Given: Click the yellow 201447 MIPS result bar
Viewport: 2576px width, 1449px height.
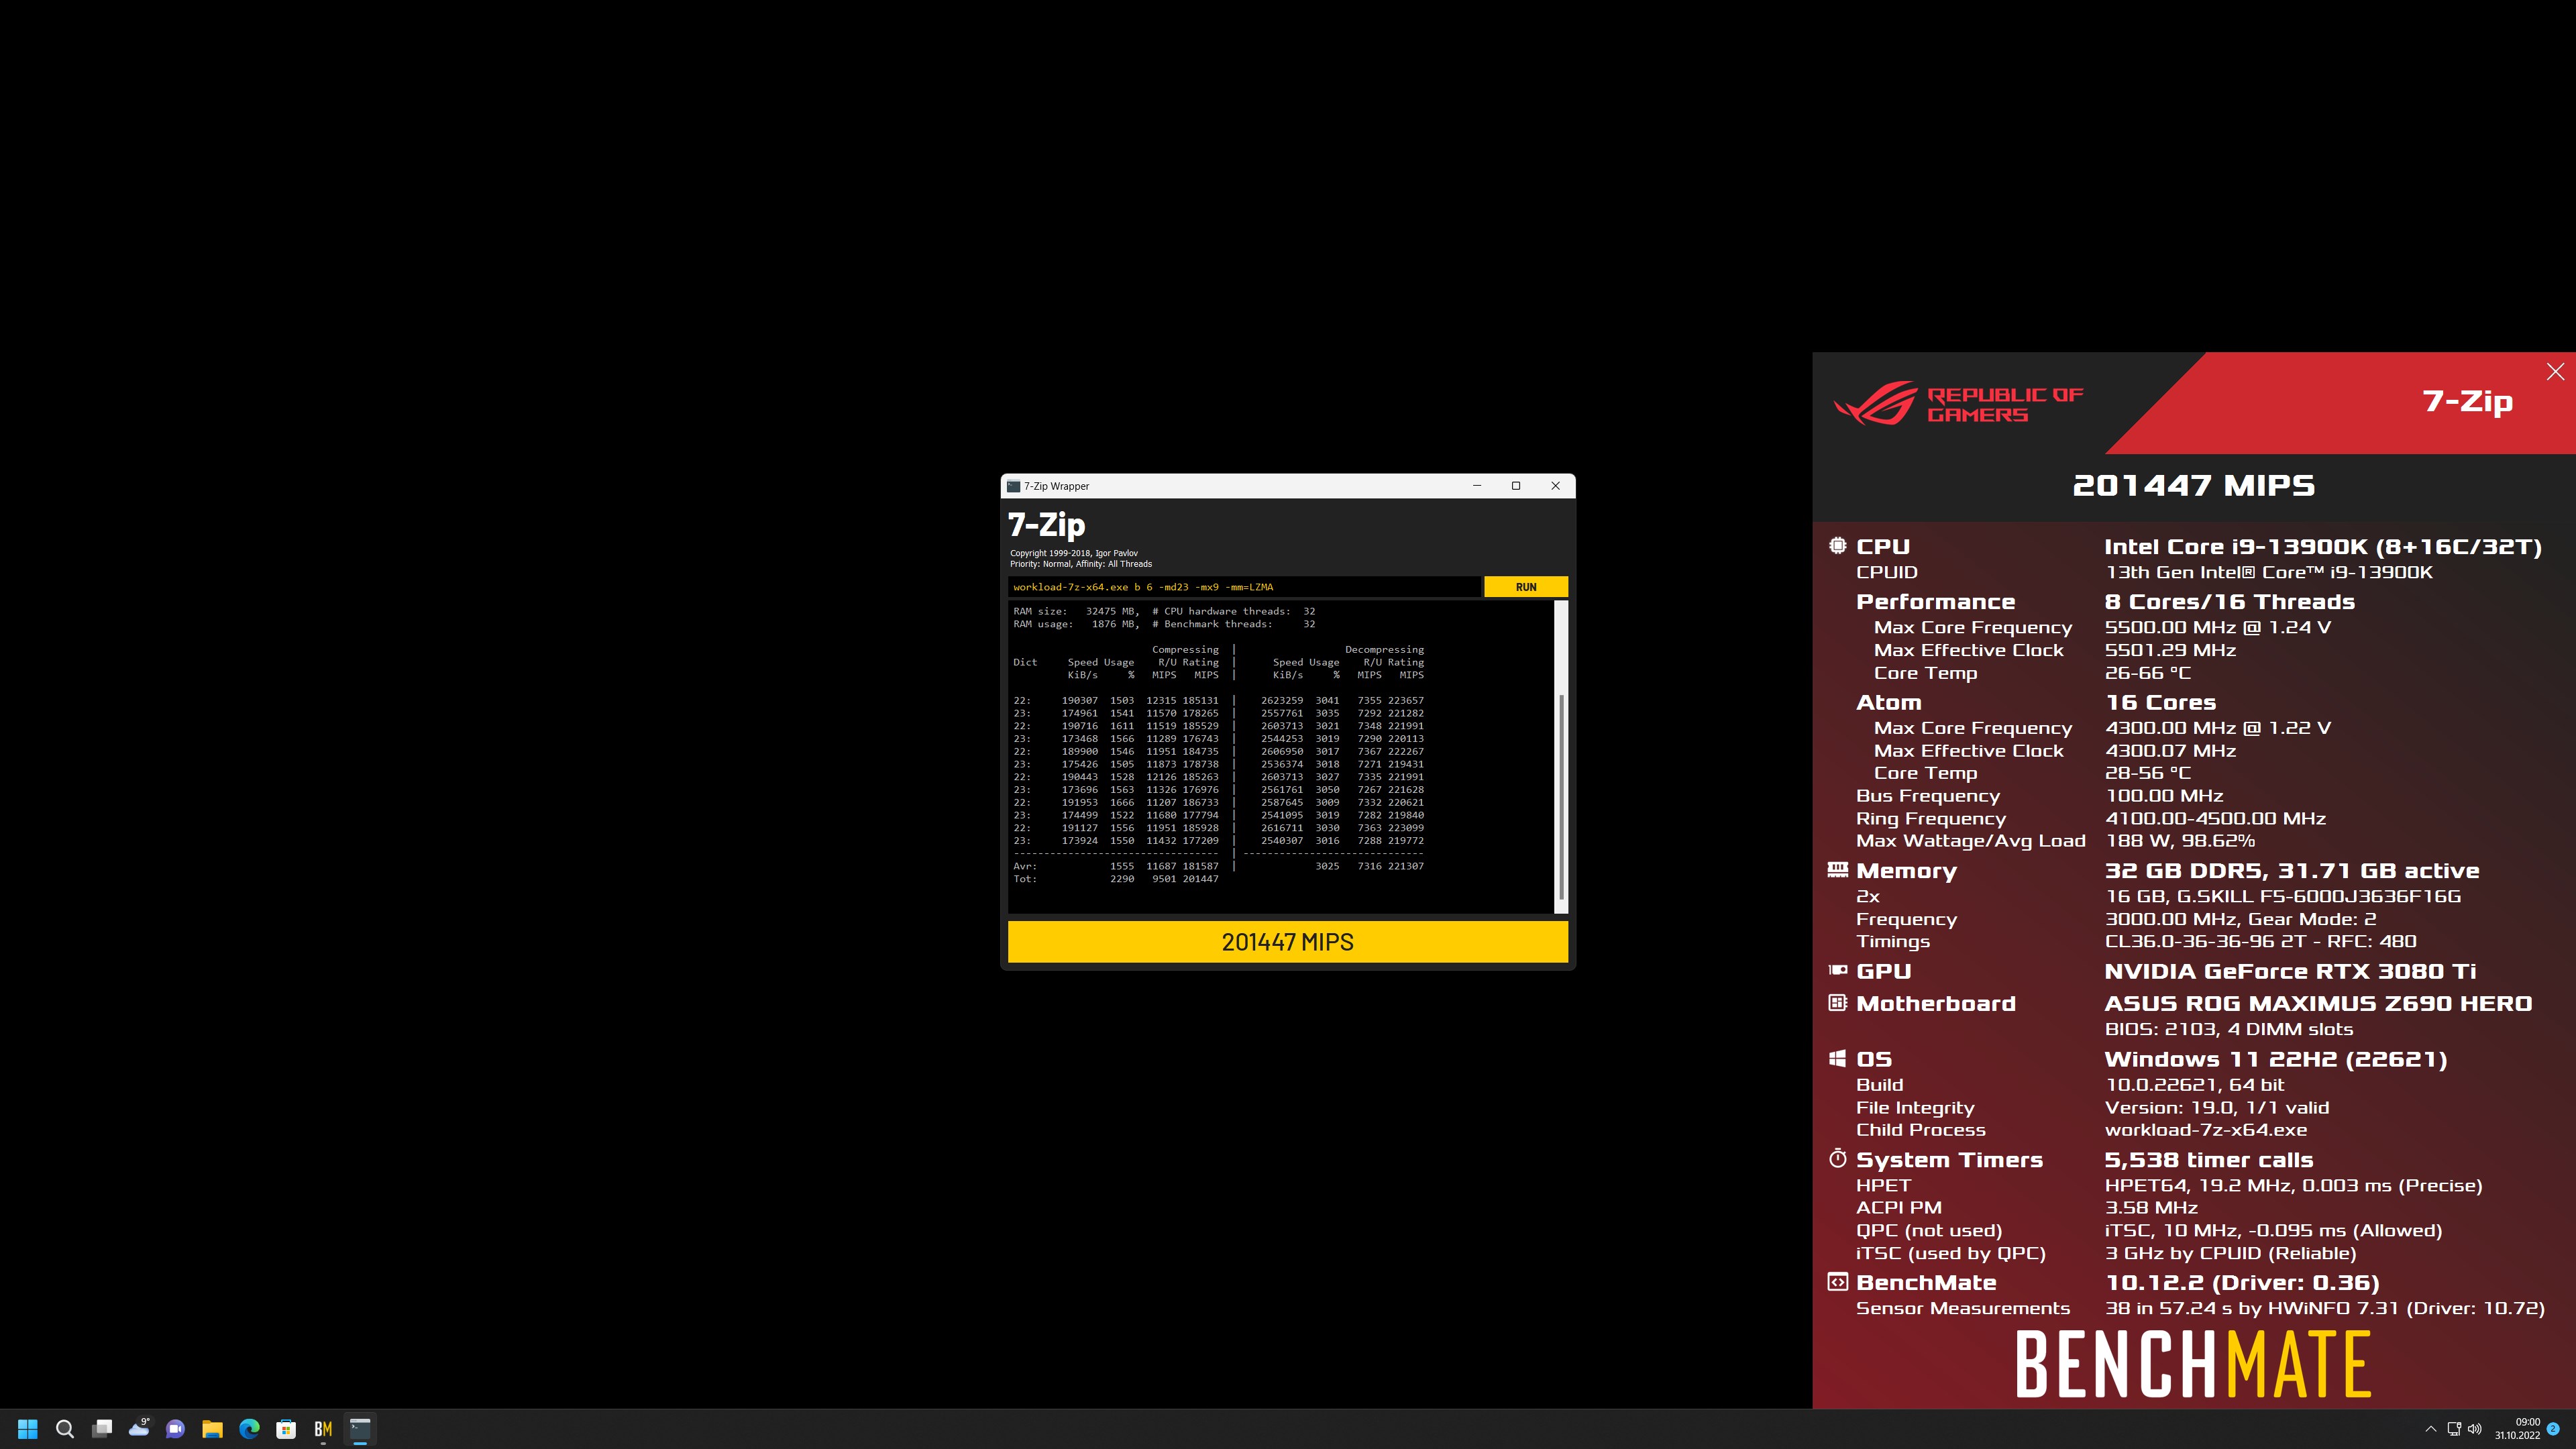Looking at the screenshot, I should pyautogui.click(x=1287, y=942).
